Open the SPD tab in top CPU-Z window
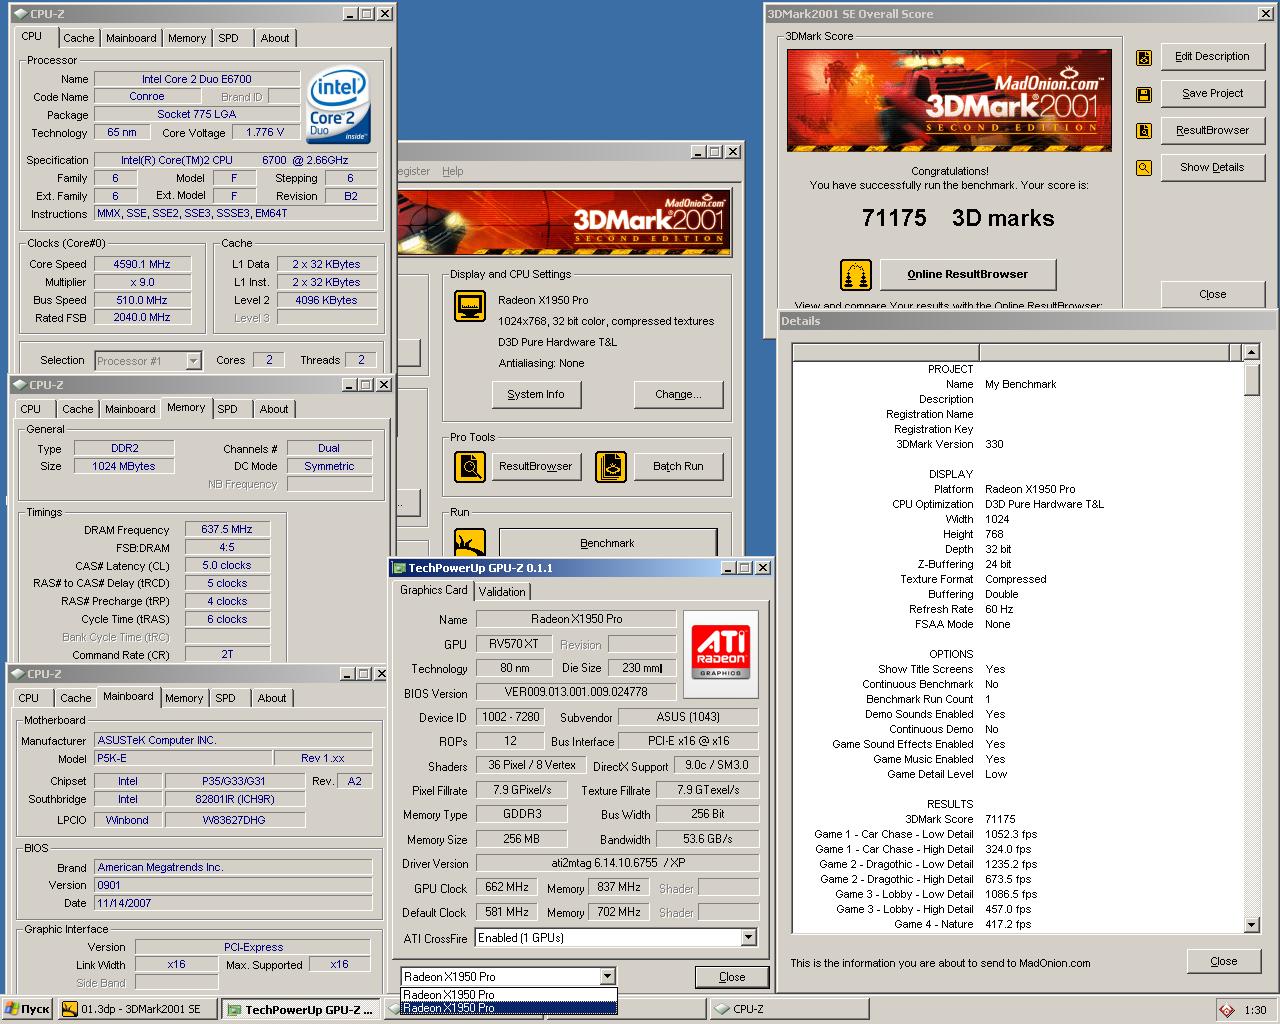 [x=229, y=38]
